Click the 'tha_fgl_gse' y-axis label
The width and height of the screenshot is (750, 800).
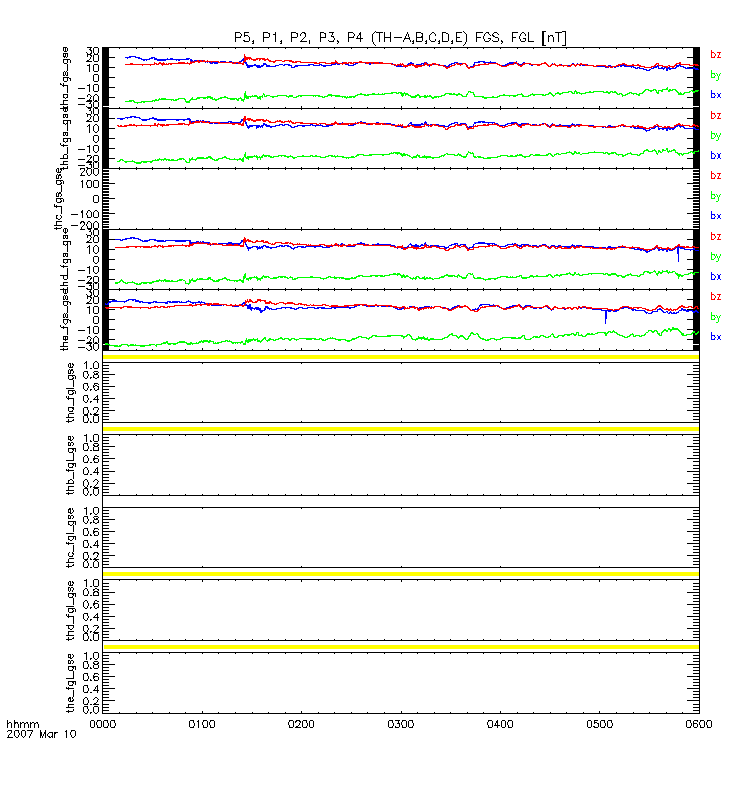coord(70,393)
